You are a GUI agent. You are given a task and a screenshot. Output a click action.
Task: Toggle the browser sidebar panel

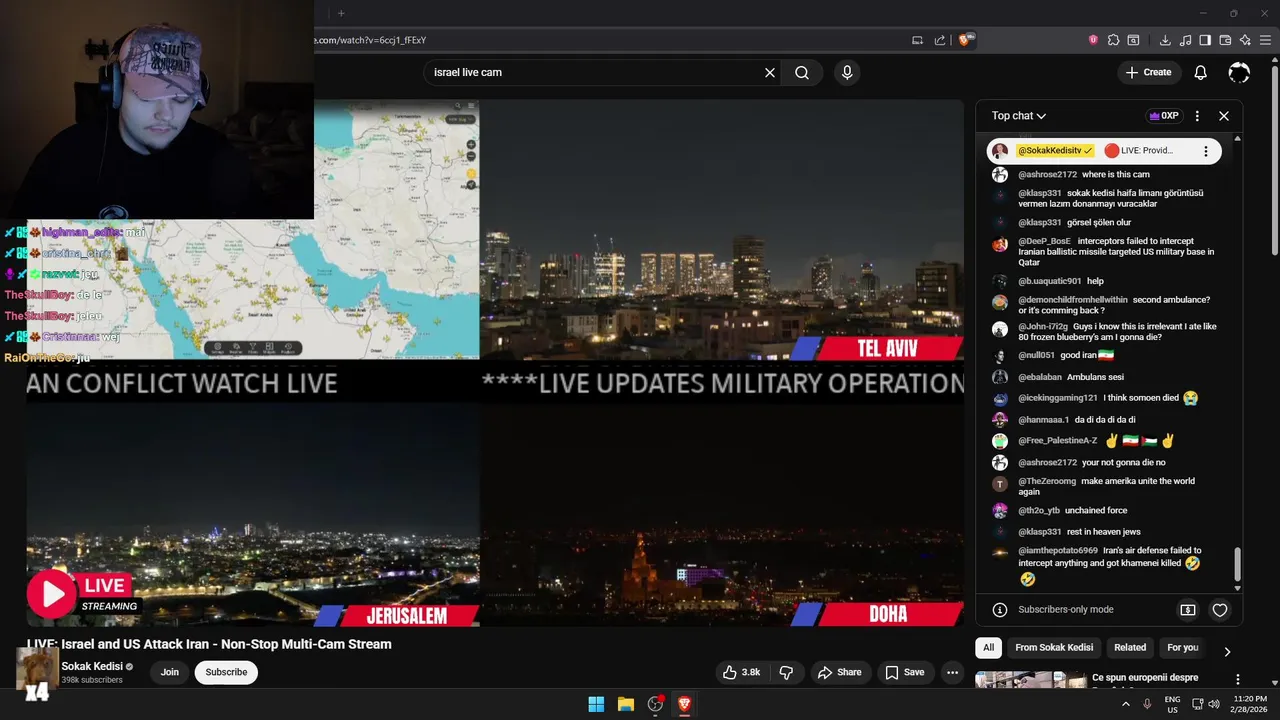pos(1205,40)
